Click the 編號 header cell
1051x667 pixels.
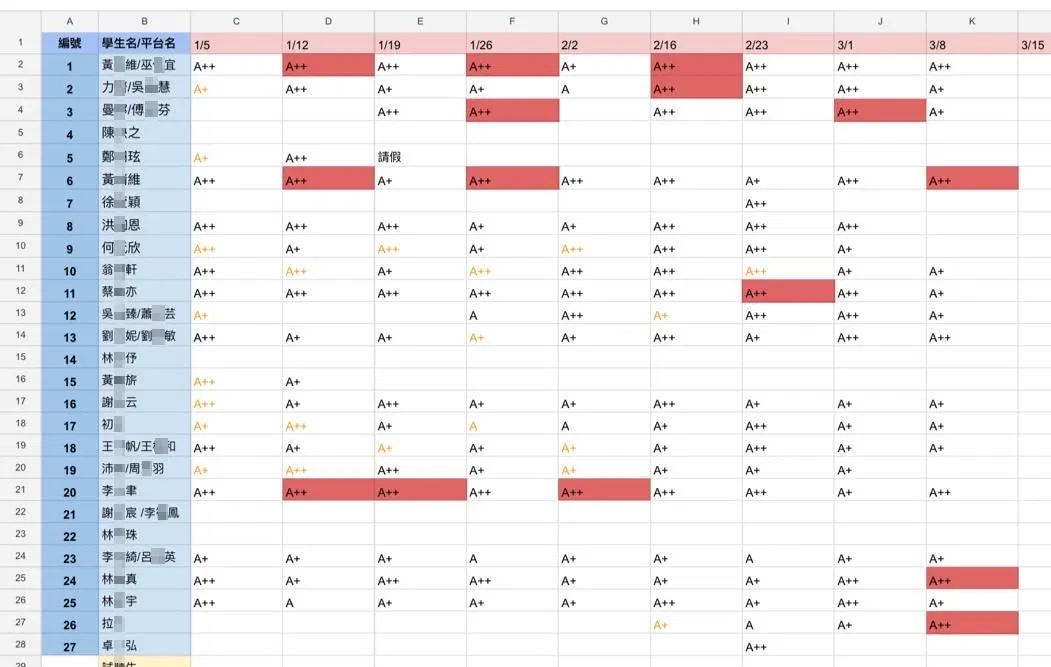70,44
